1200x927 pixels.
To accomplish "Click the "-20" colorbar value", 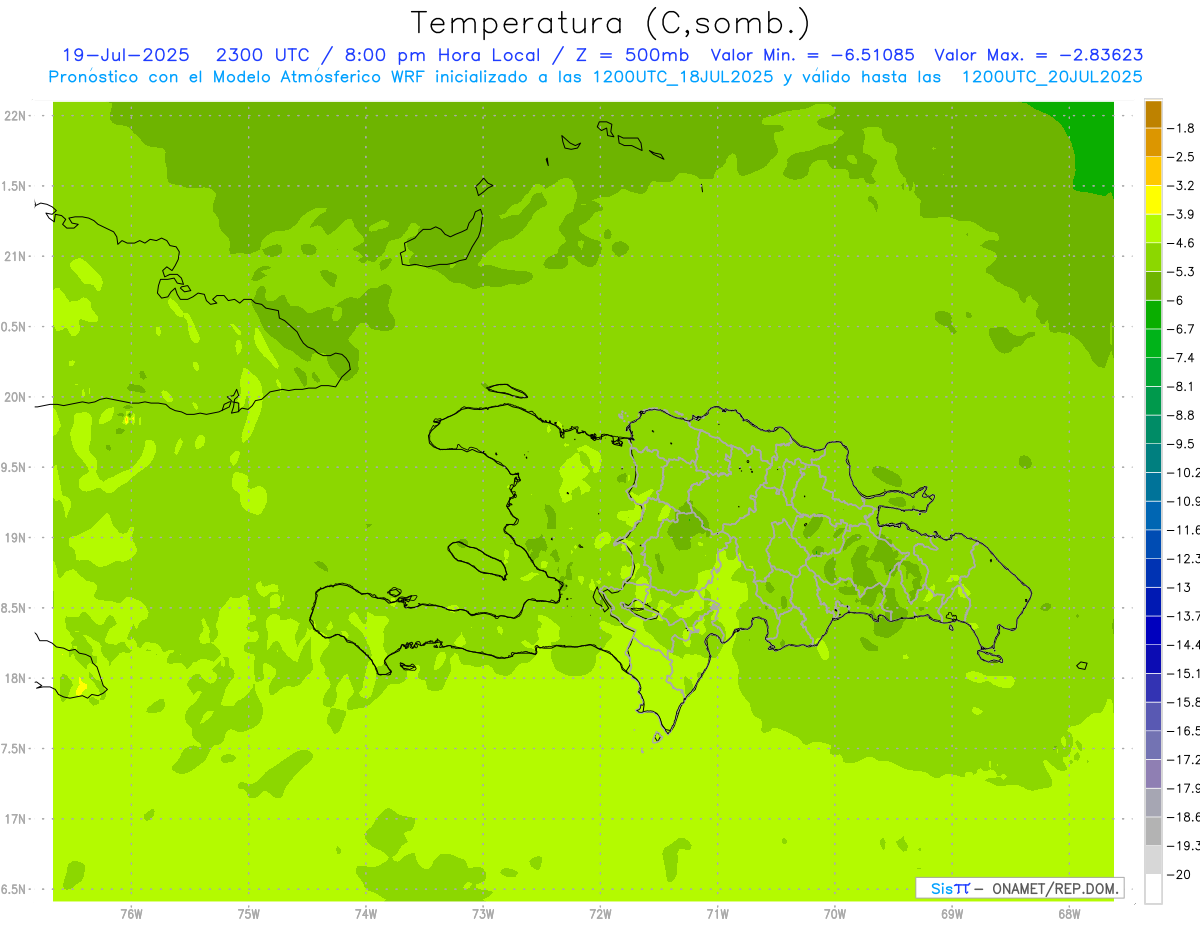I will coord(1180,874).
